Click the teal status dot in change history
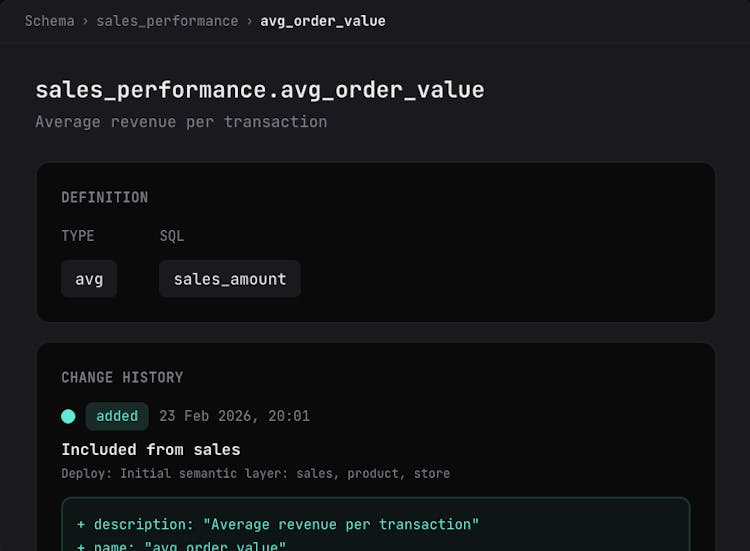This screenshot has height=551, width=750. pyautogui.click(x=68, y=416)
